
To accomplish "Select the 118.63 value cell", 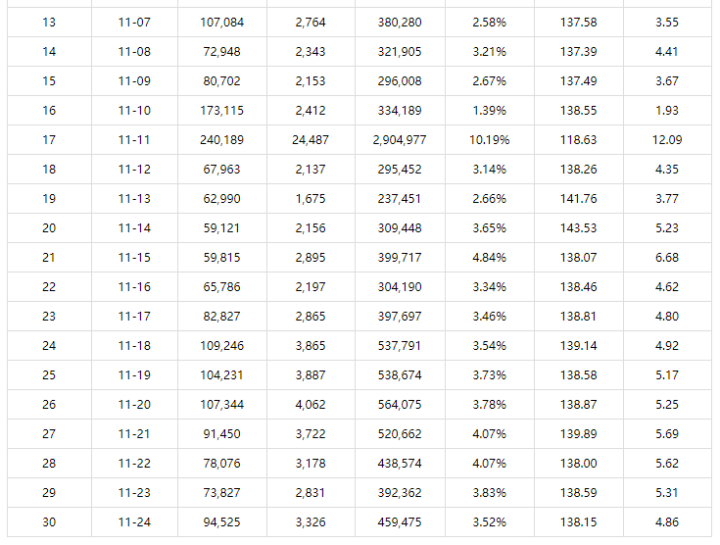I will click(x=578, y=140).
